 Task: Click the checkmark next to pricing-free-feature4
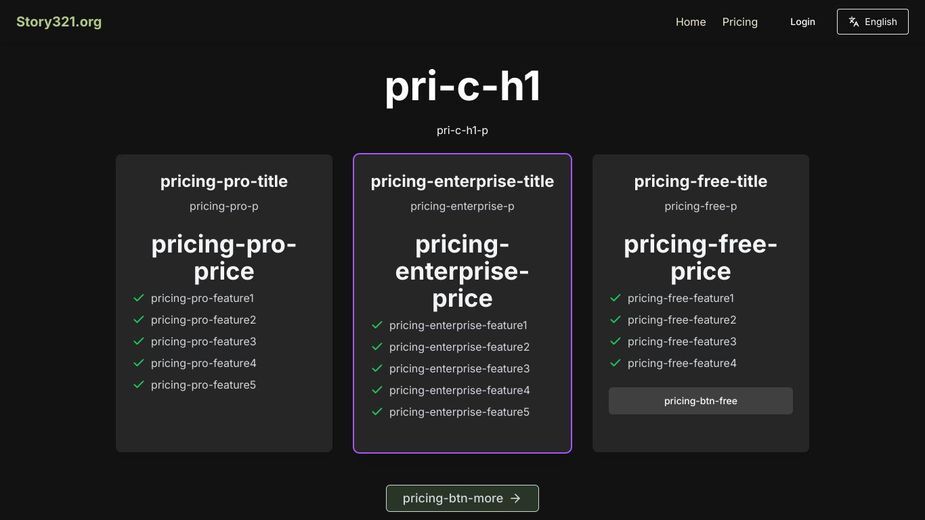tap(615, 363)
